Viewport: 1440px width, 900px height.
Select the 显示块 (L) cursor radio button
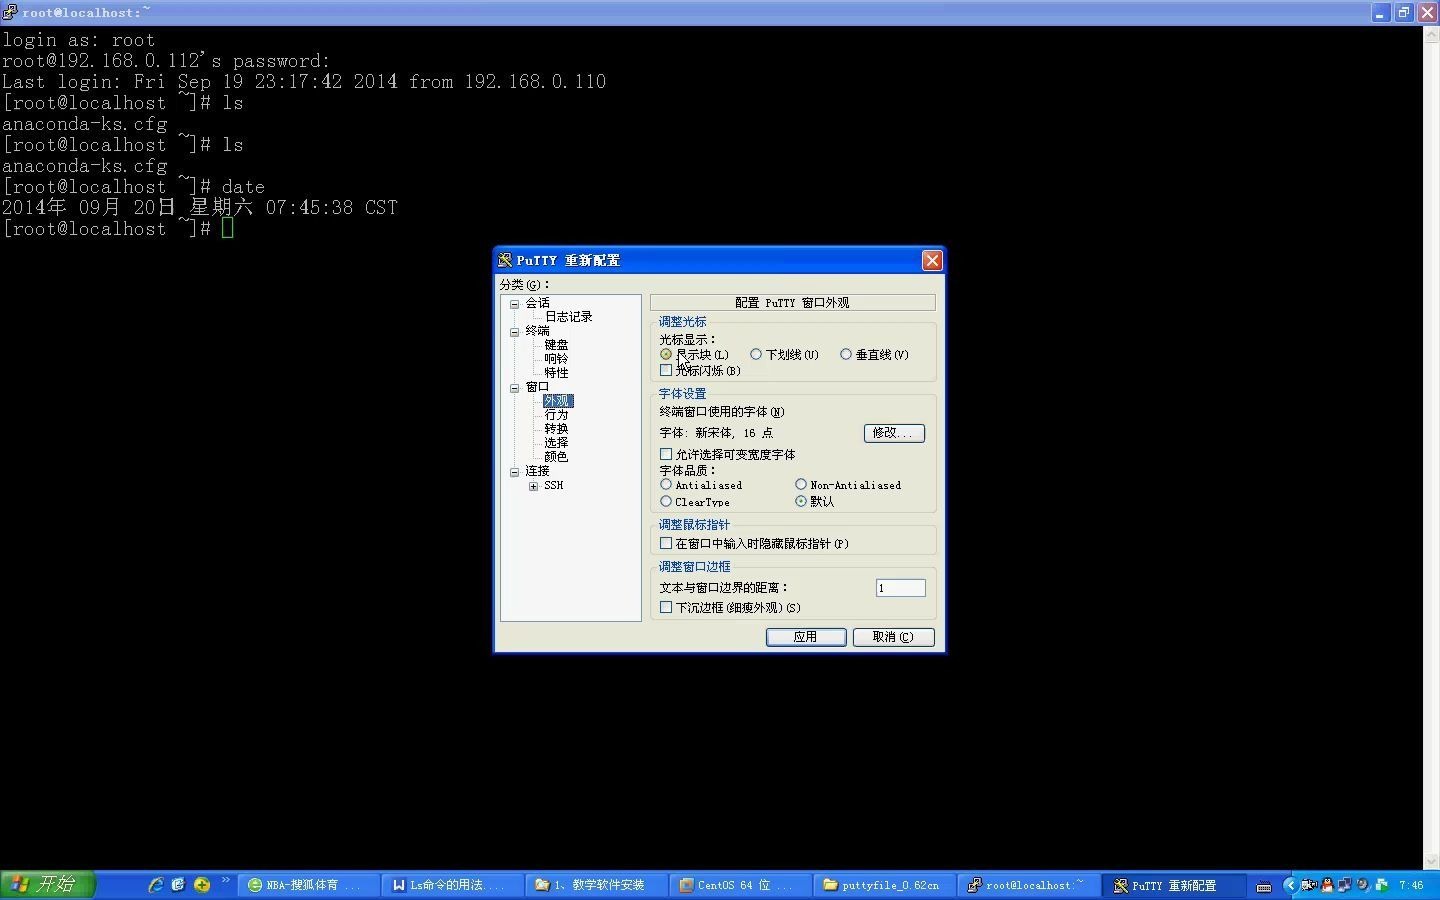pos(666,354)
